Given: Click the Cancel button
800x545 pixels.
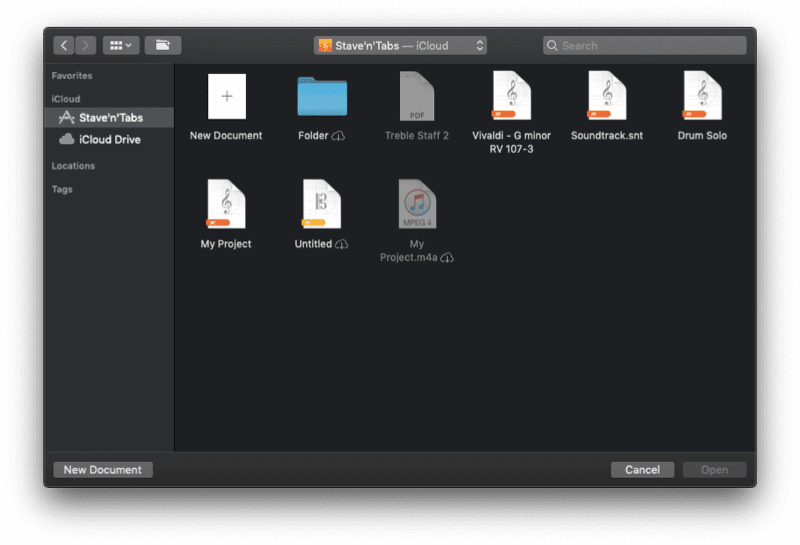Looking at the screenshot, I should 642,470.
